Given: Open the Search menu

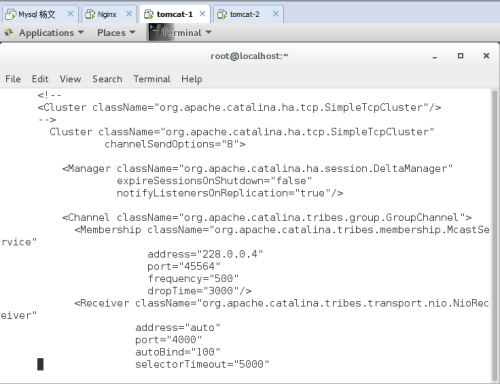Looking at the screenshot, I should click(107, 79).
